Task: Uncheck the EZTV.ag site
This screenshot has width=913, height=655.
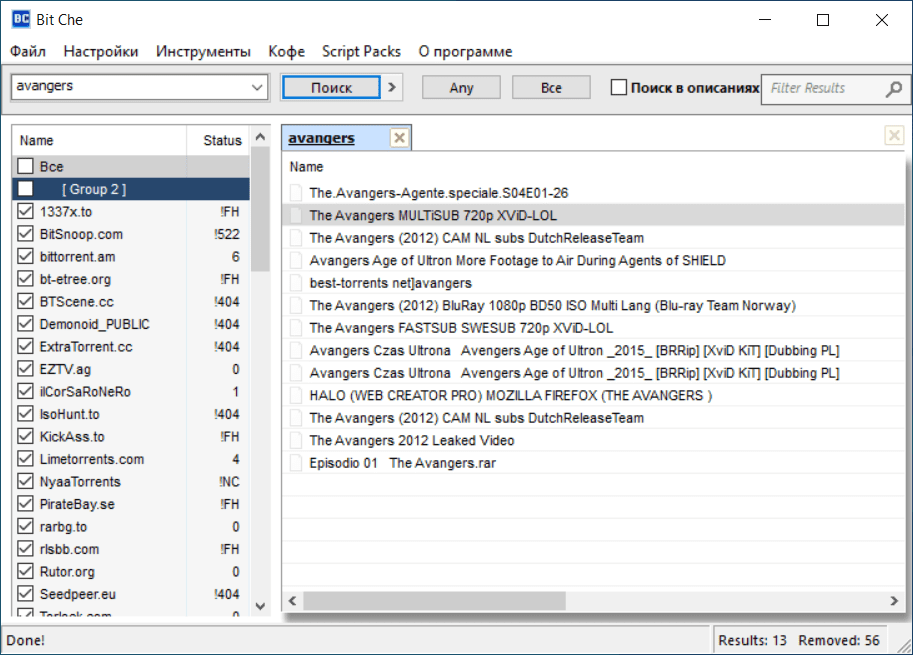Action: (25, 369)
